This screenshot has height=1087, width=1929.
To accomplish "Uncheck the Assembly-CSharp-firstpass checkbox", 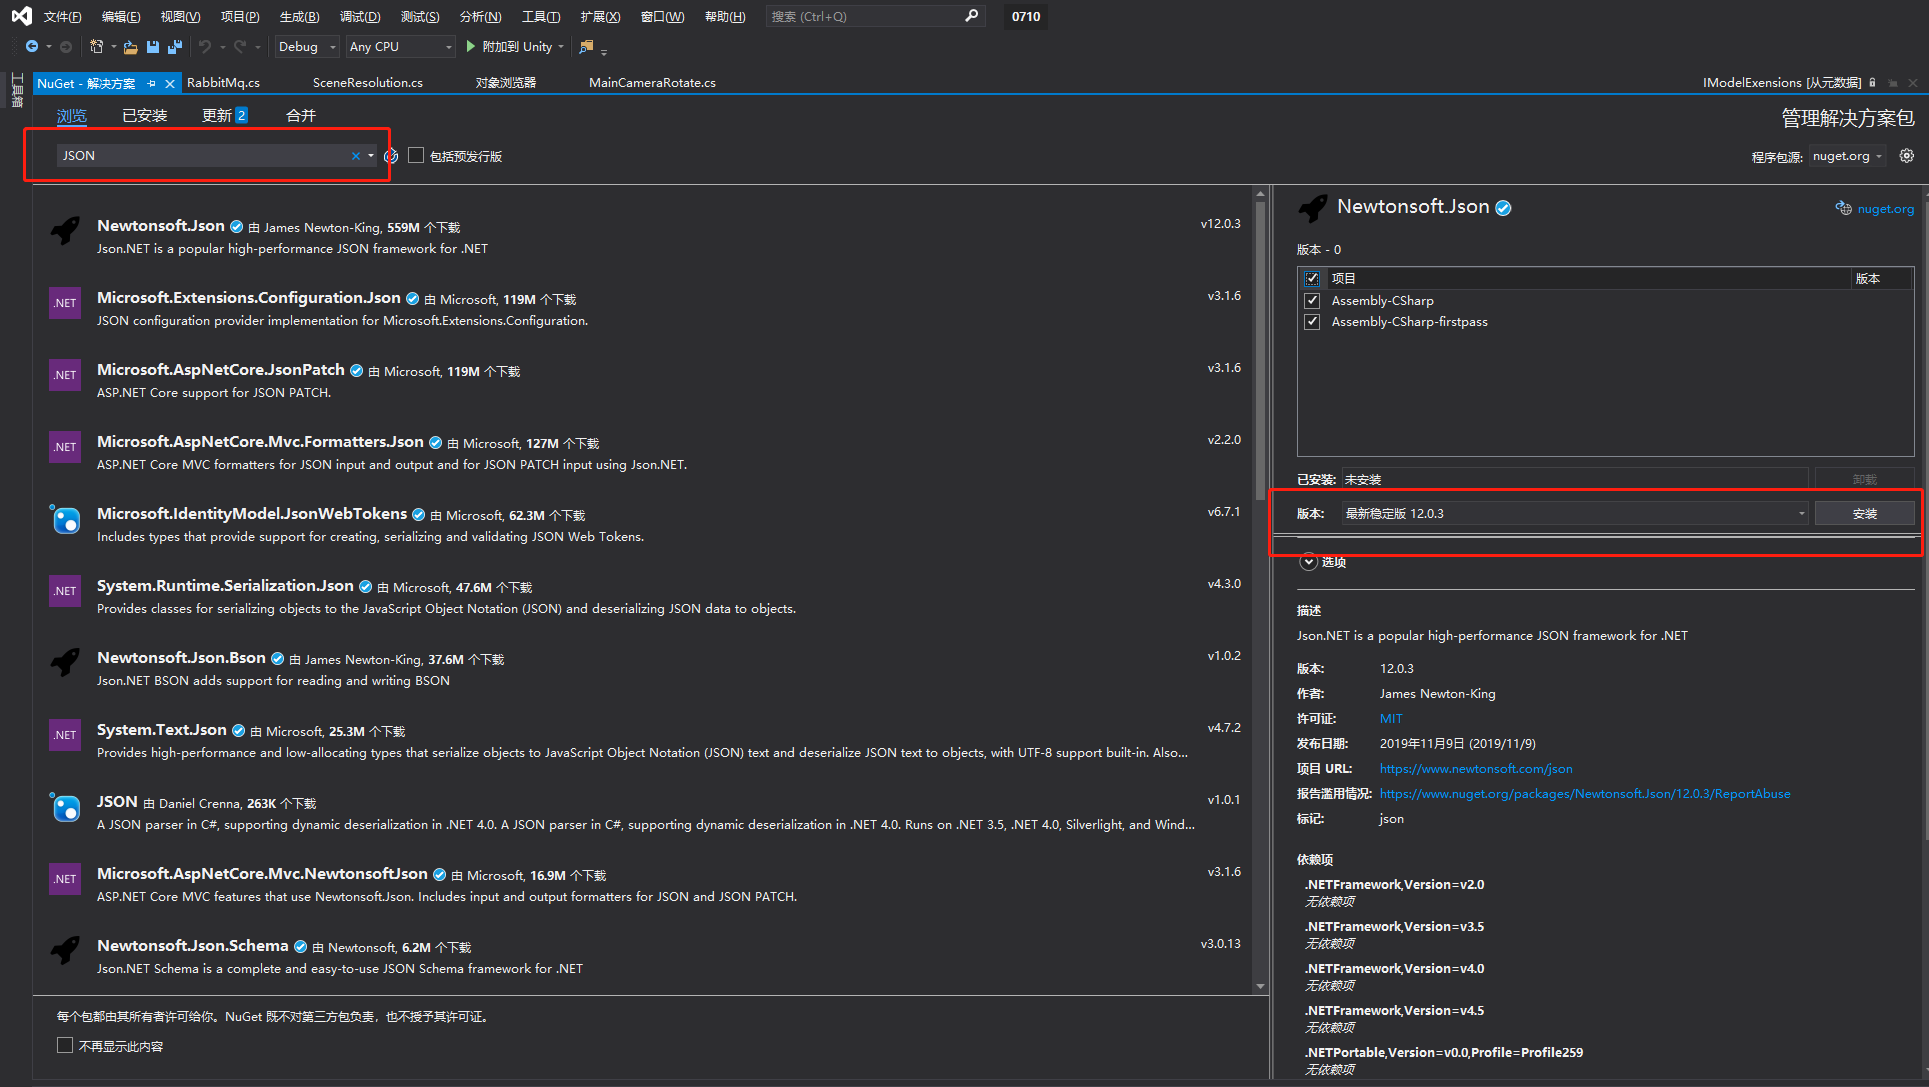I will tap(1312, 322).
